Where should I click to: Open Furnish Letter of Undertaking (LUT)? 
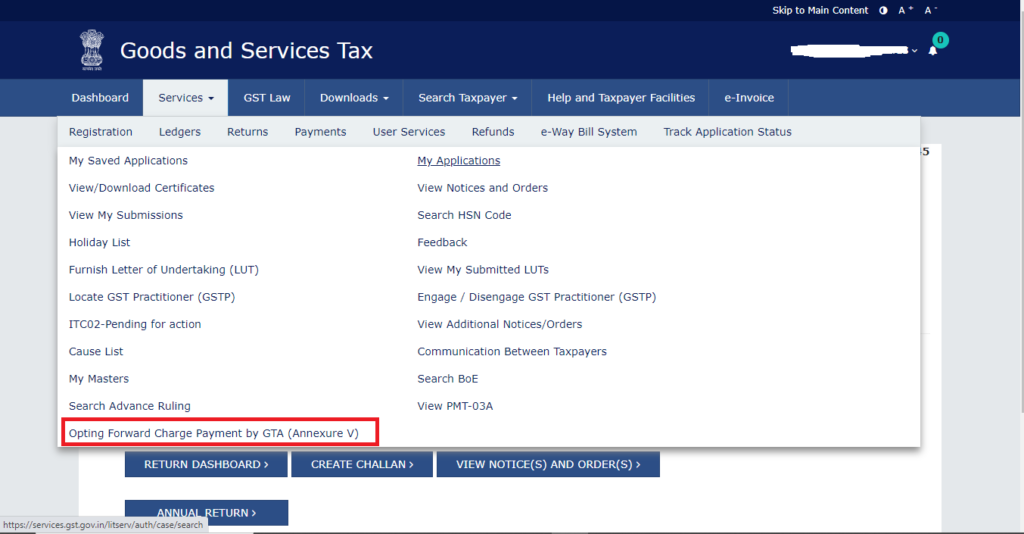coord(164,270)
